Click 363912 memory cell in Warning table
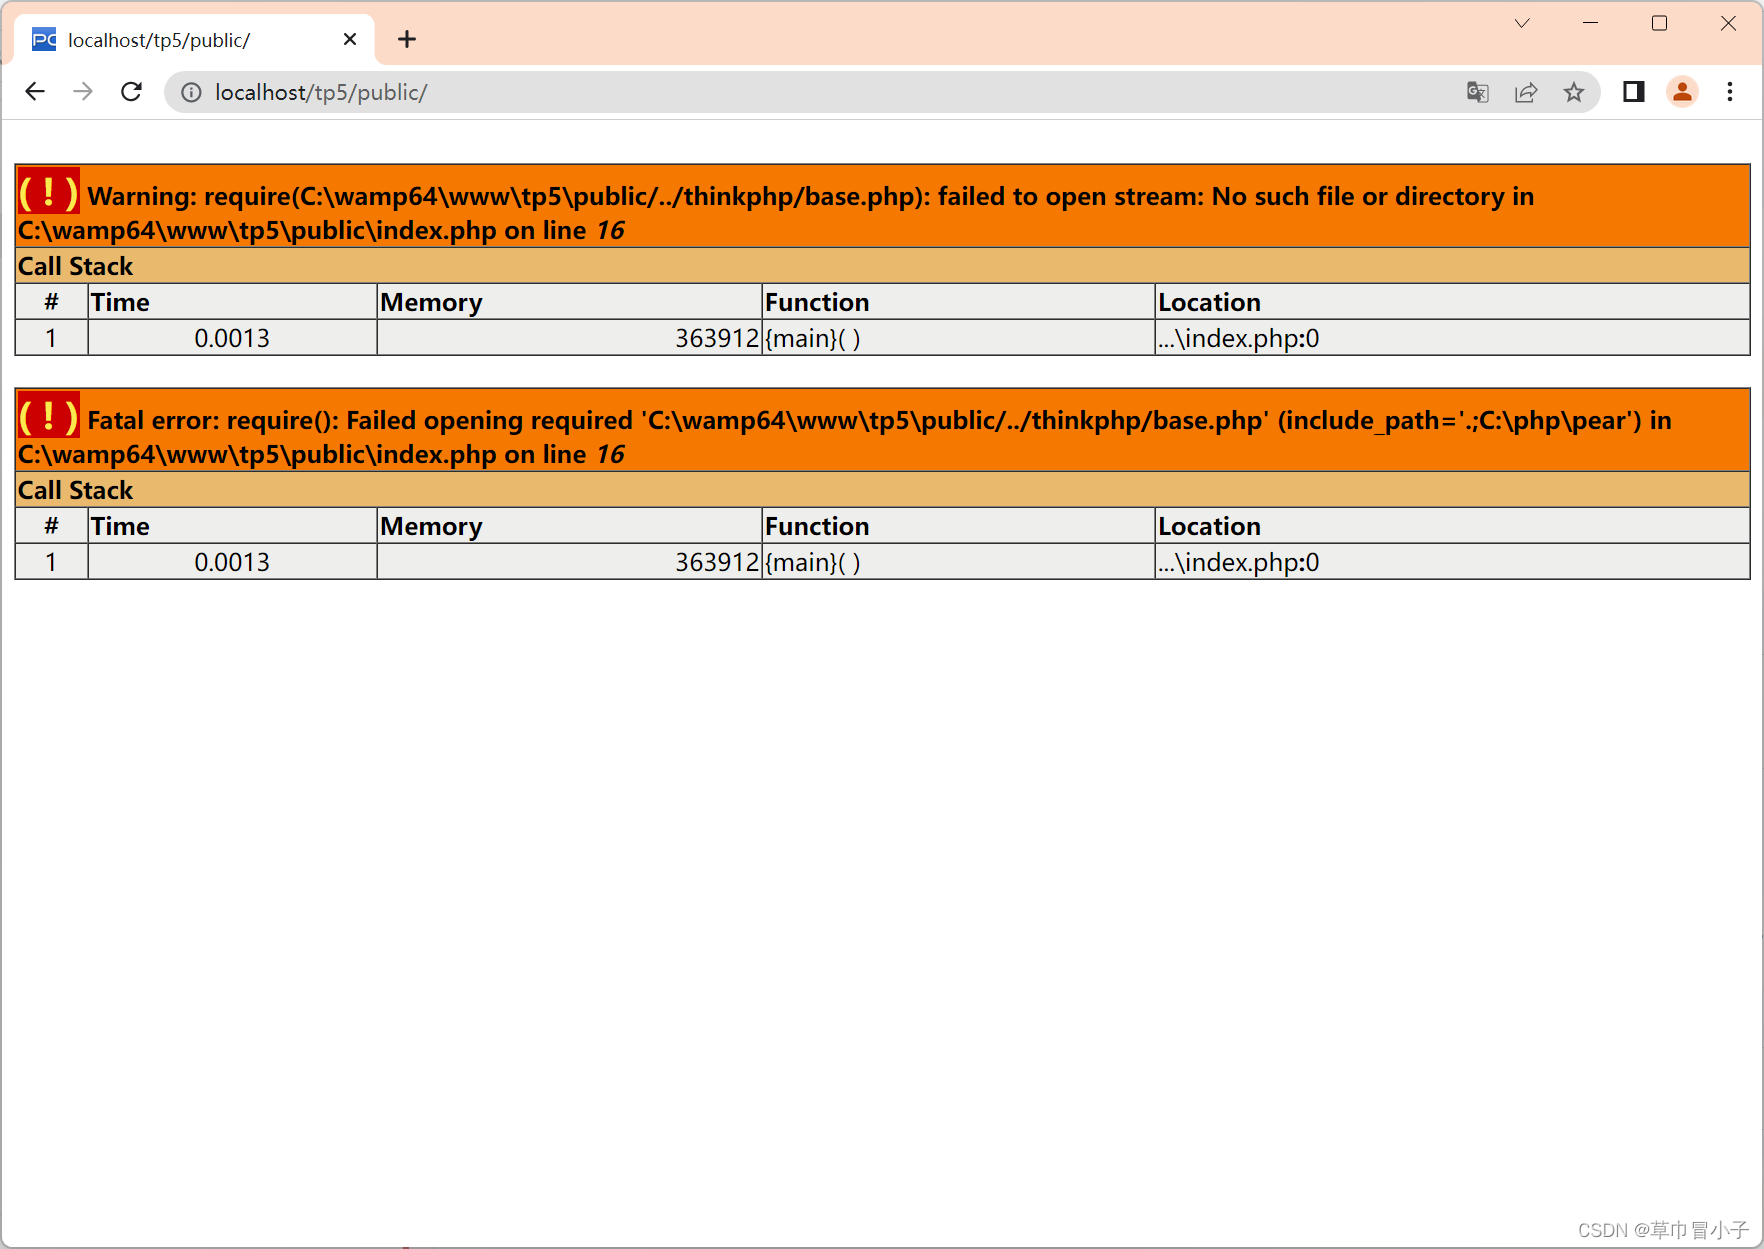Screen dimensions: 1764x1249 tap(570, 338)
